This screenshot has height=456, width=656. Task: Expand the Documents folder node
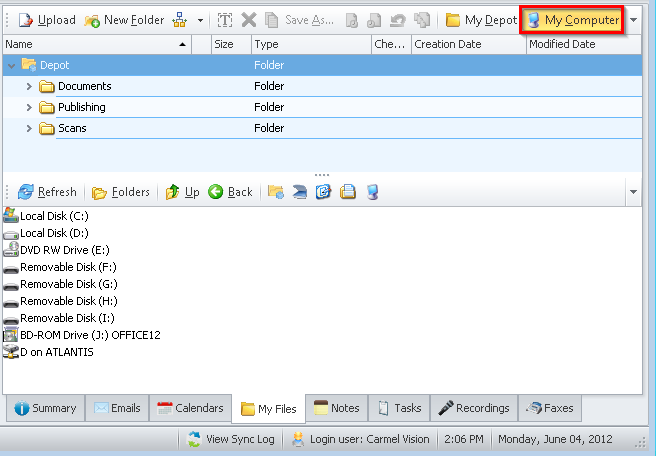click(x=29, y=86)
